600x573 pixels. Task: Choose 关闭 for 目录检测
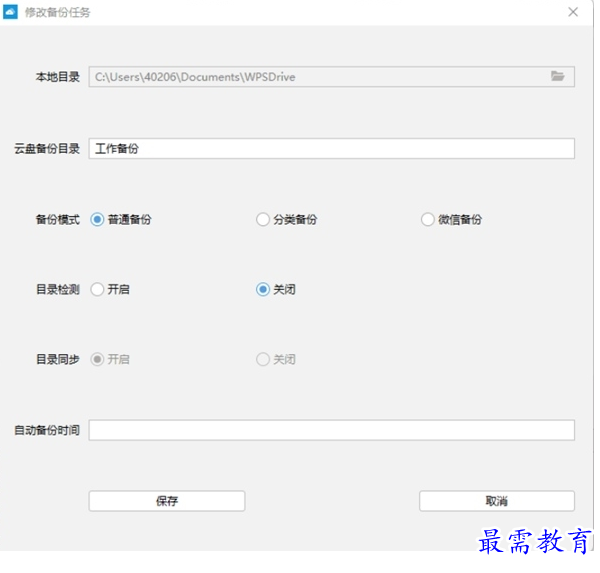point(276,289)
